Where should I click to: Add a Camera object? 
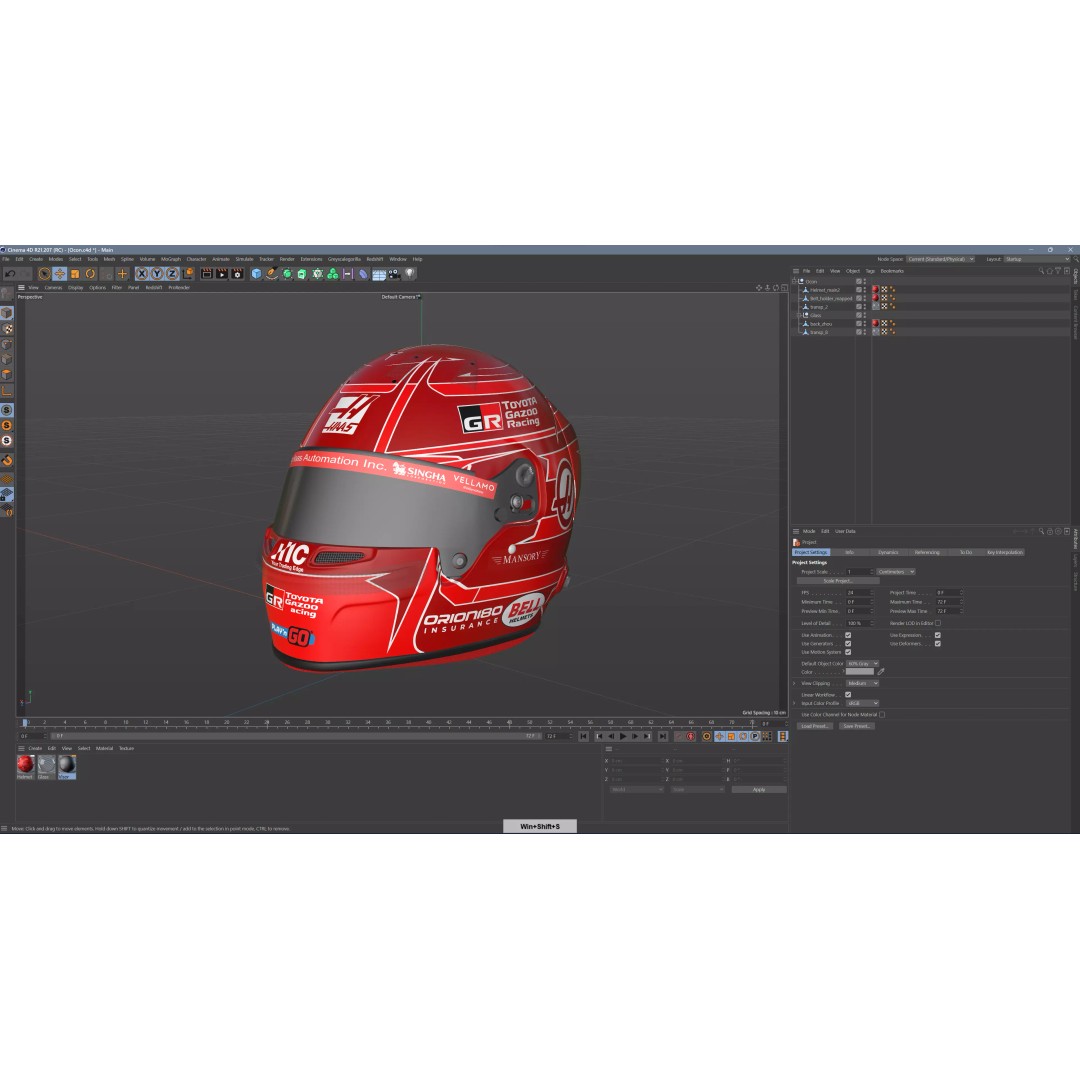coord(394,274)
